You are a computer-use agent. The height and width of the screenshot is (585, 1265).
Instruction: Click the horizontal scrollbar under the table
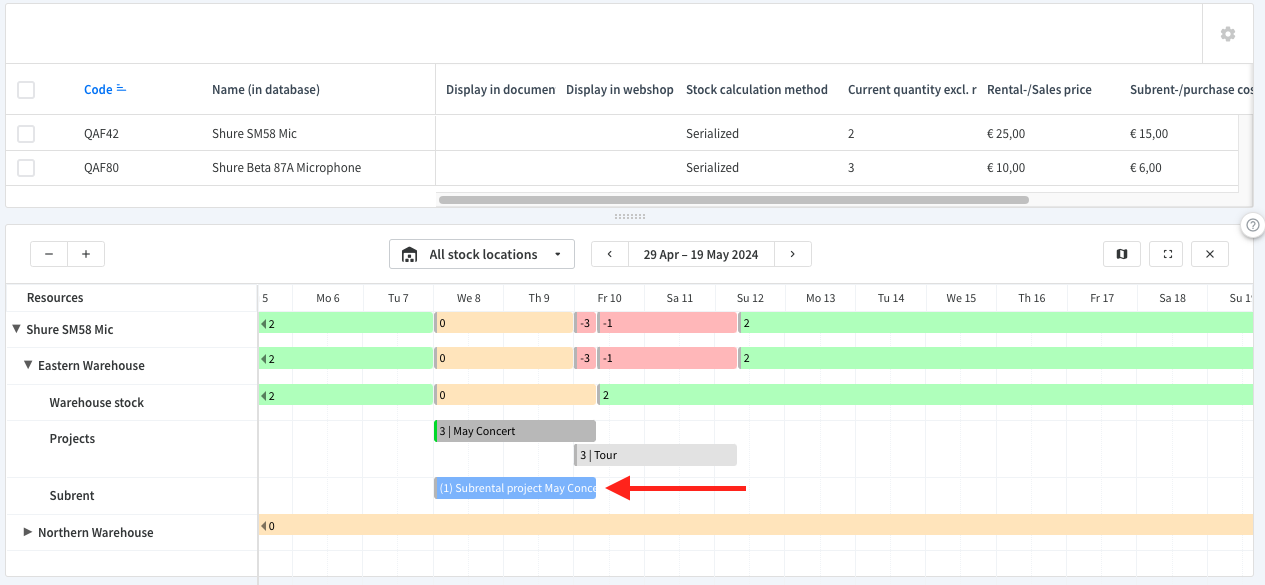point(733,200)
